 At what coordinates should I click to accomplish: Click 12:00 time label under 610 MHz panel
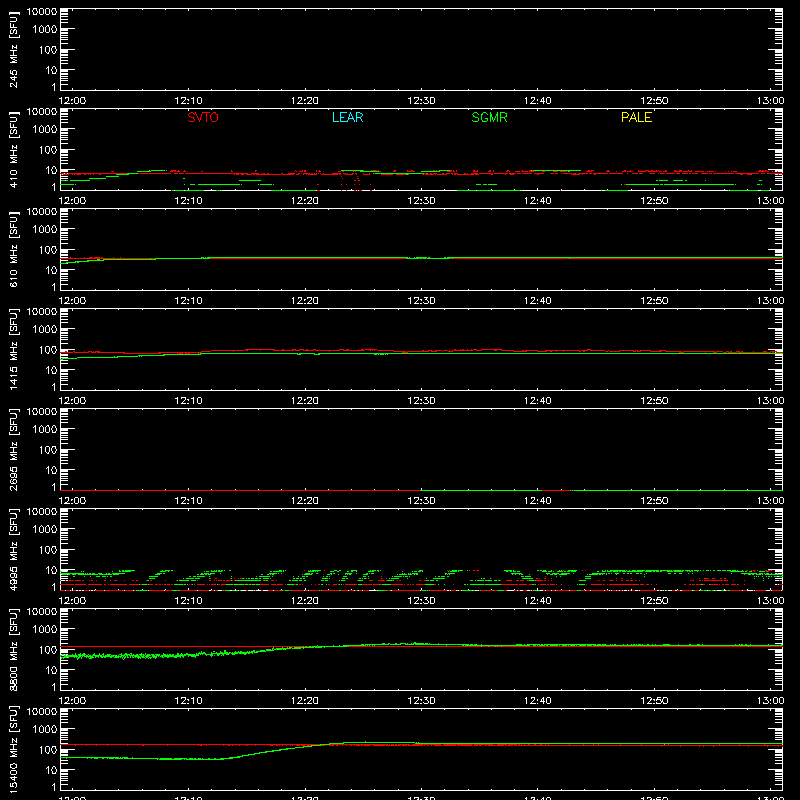click(72, 301)
